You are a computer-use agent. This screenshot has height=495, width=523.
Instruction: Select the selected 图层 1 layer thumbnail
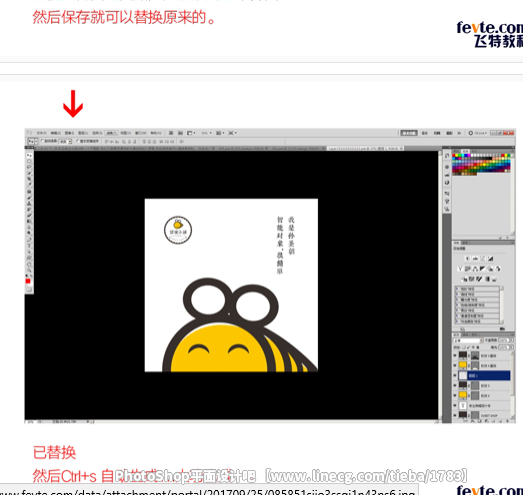coord(463,376)
